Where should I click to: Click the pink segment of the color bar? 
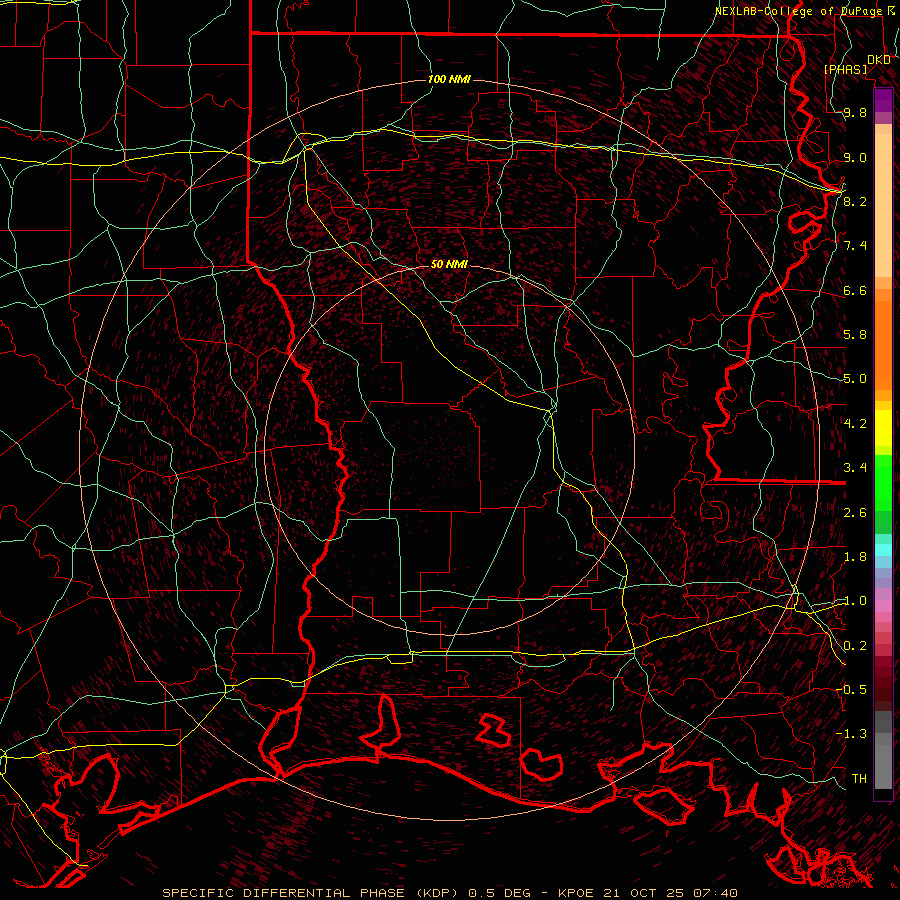pyautogui.click(x=883, y=606)
